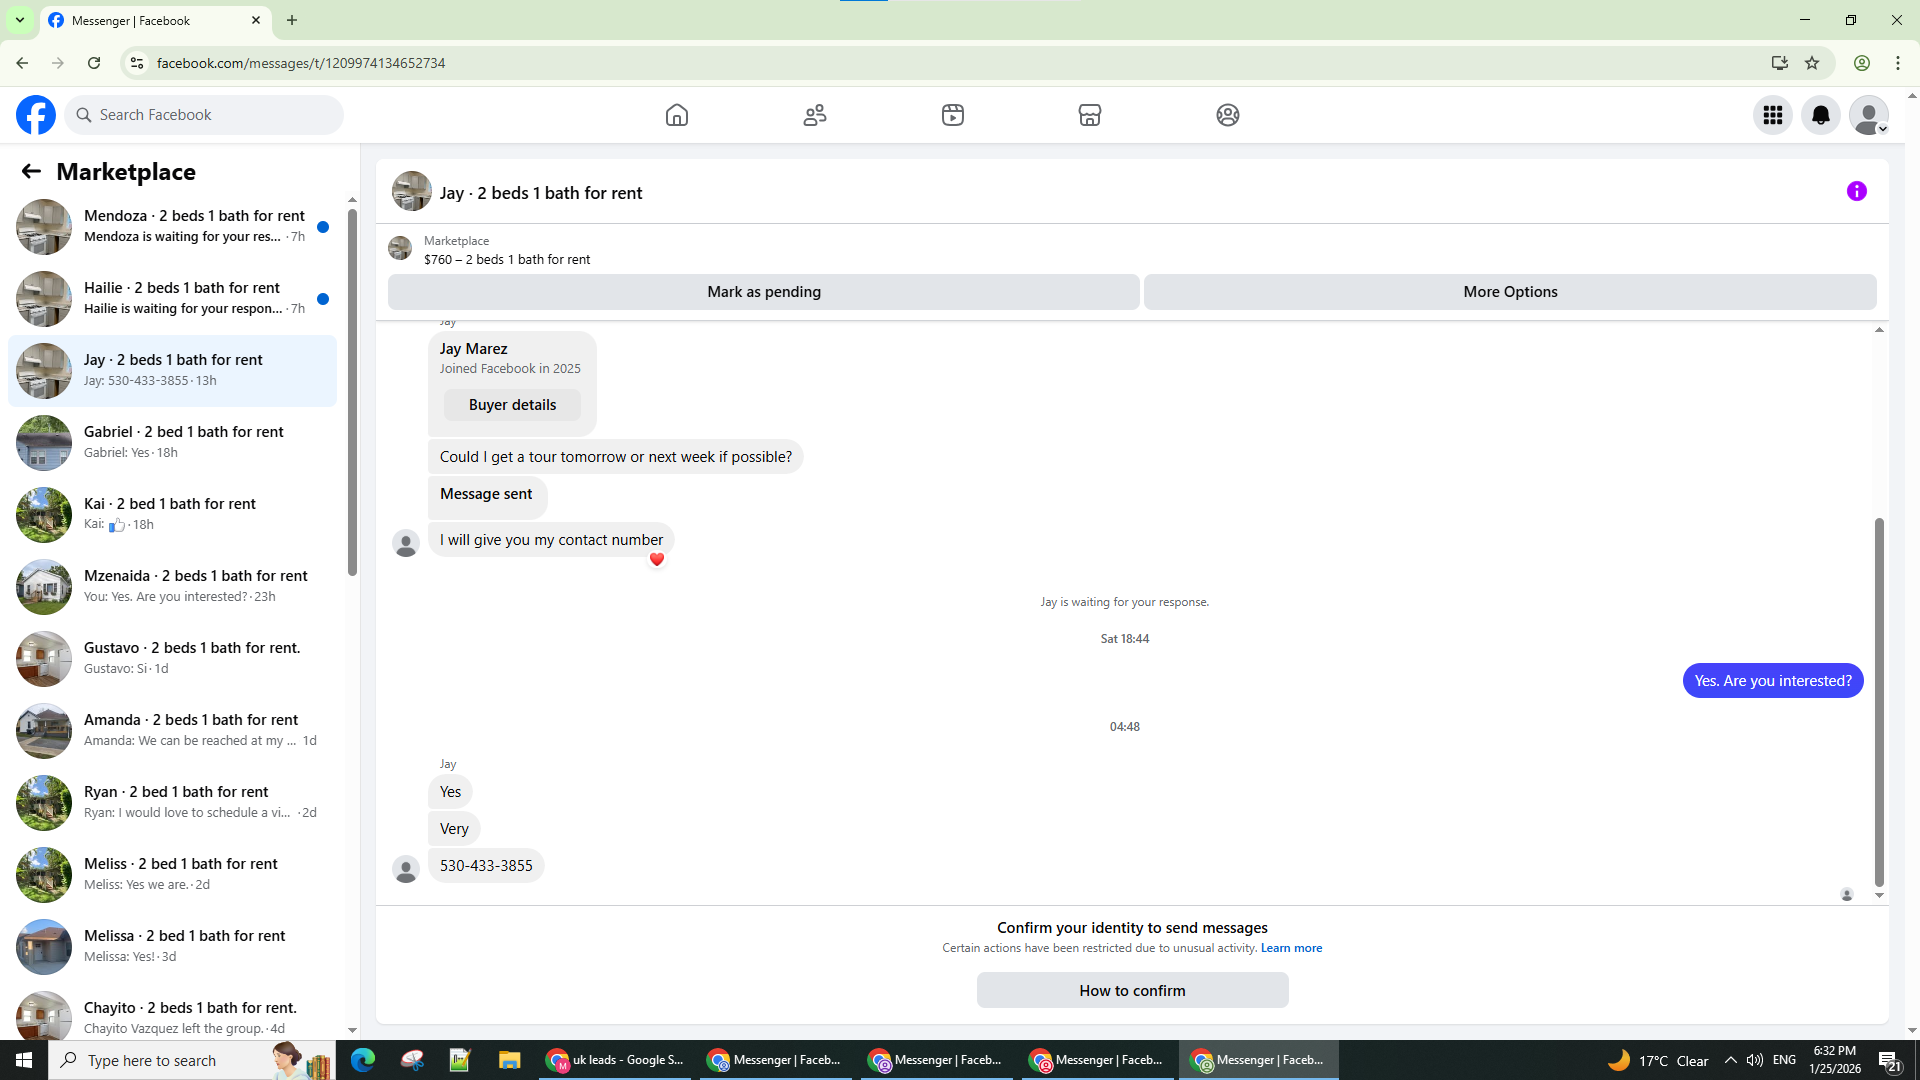Open the volume control in system tray
The image size is (1920, 1080).
(x=1755, y=1060)
